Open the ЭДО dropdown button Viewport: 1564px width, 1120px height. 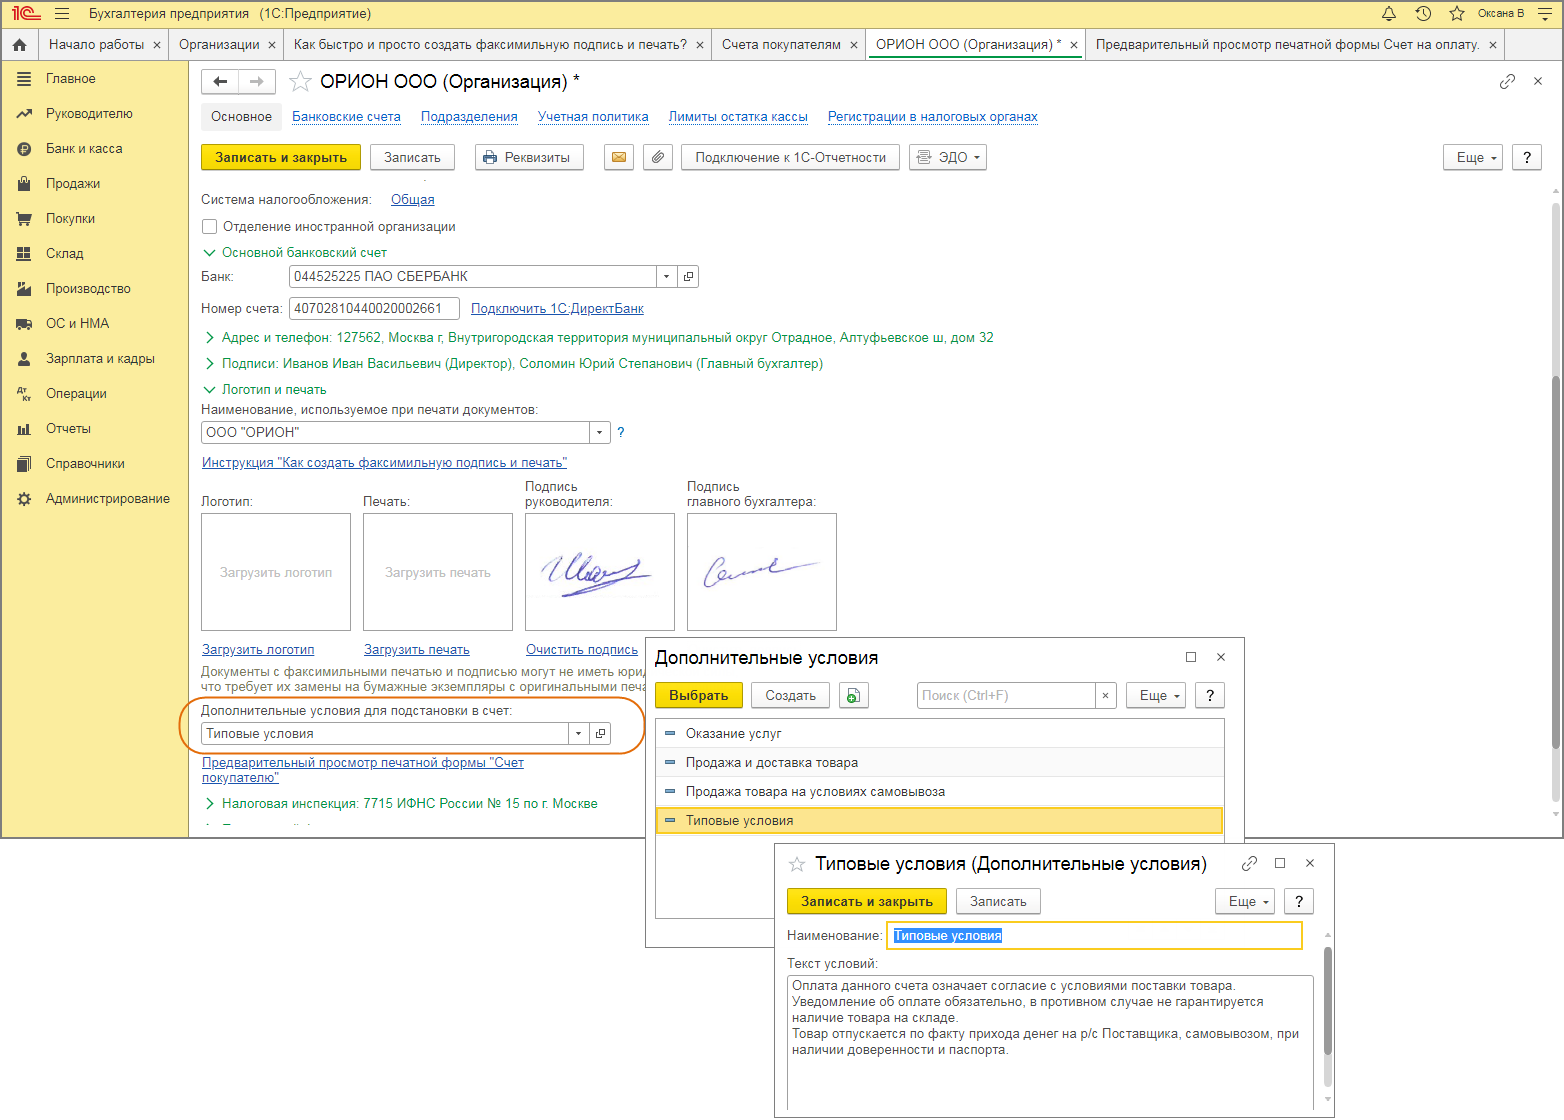point(947,157)
